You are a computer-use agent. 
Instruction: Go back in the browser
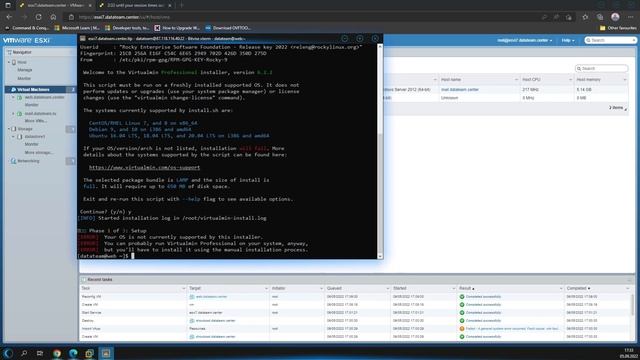point(9,17)
